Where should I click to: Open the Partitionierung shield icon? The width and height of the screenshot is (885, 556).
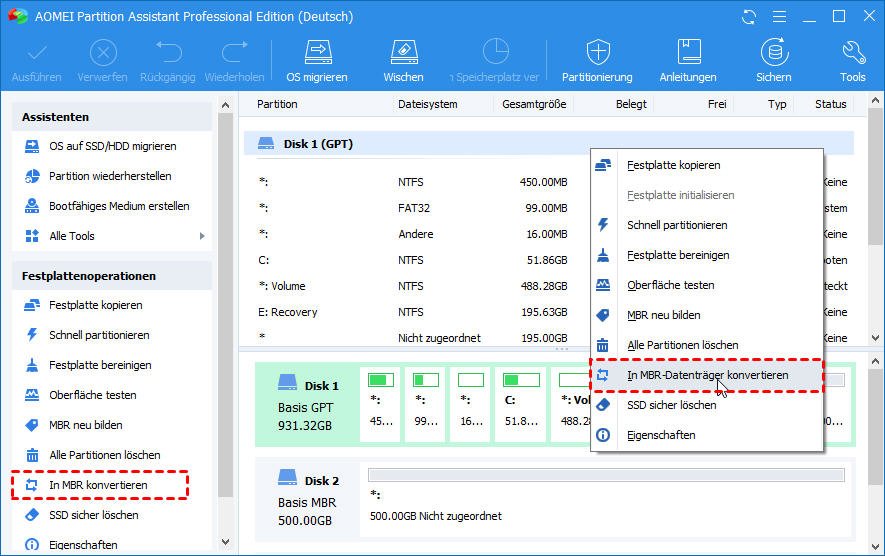pos(598,52)
